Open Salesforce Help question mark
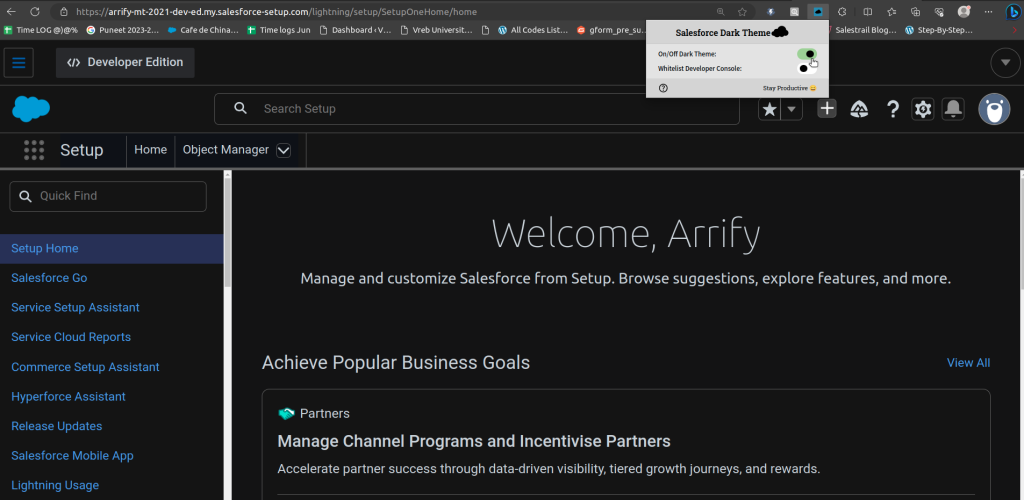 pyautogui.click(x=893, y=109)
